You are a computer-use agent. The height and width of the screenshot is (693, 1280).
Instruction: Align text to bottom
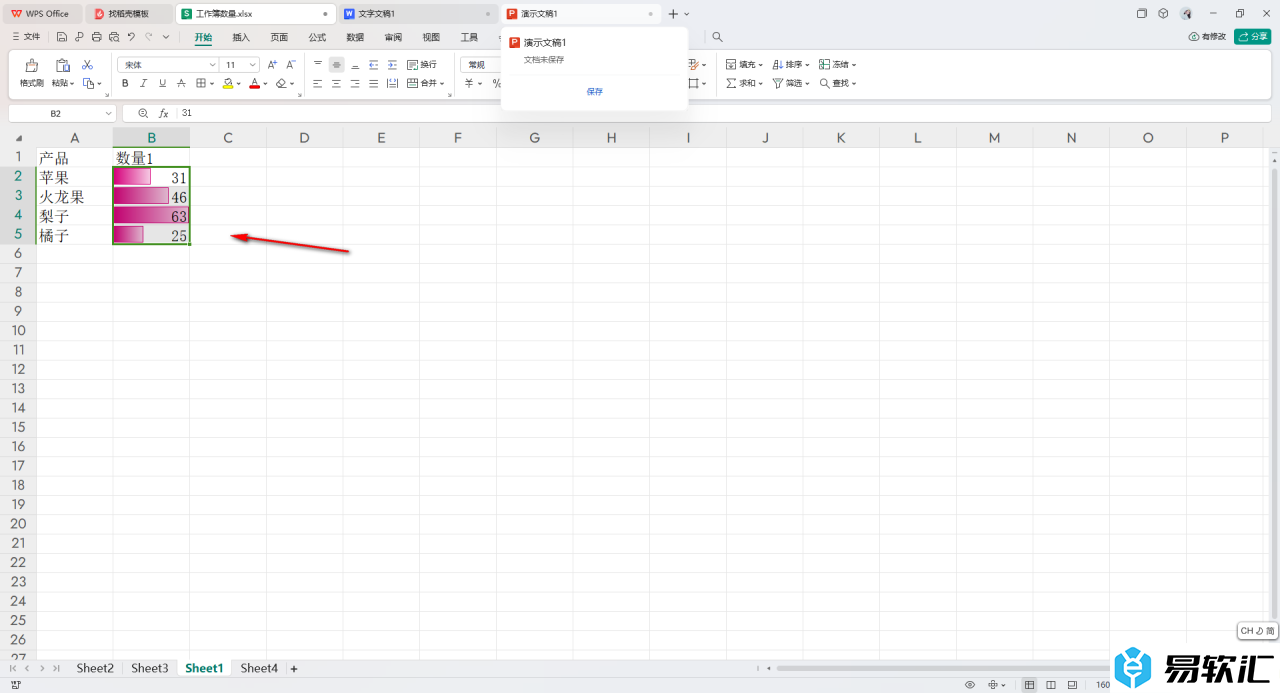point(355,64)
